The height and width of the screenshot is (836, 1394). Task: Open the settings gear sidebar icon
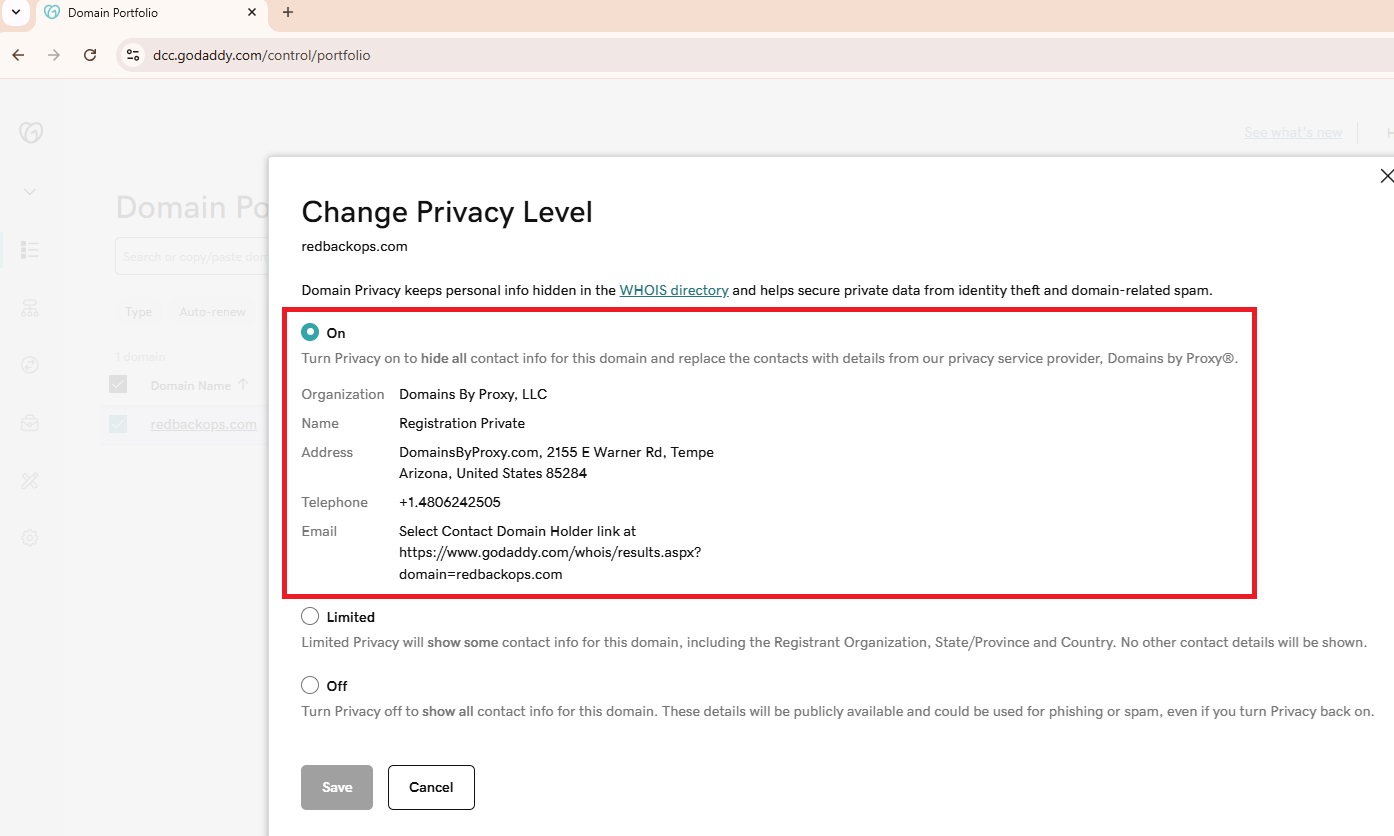pyautogui.click(x=30, y=538)
